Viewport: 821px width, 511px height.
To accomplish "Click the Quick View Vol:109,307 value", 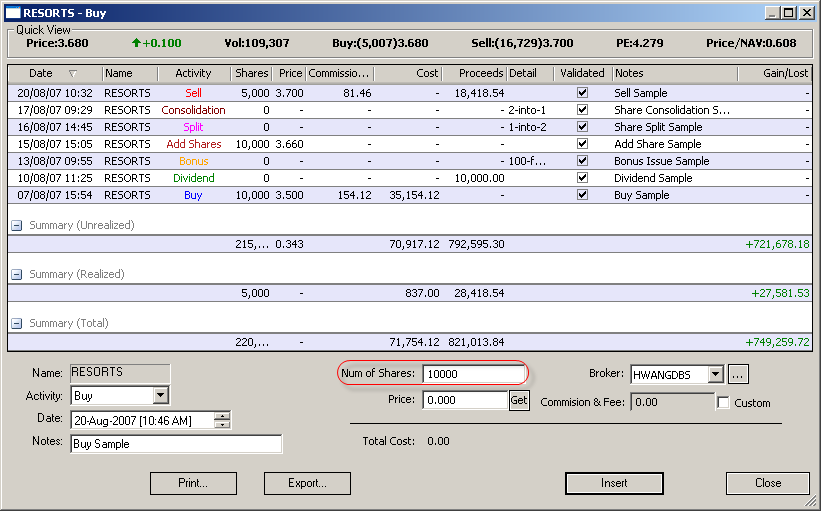I will click(x=257, y=43).
